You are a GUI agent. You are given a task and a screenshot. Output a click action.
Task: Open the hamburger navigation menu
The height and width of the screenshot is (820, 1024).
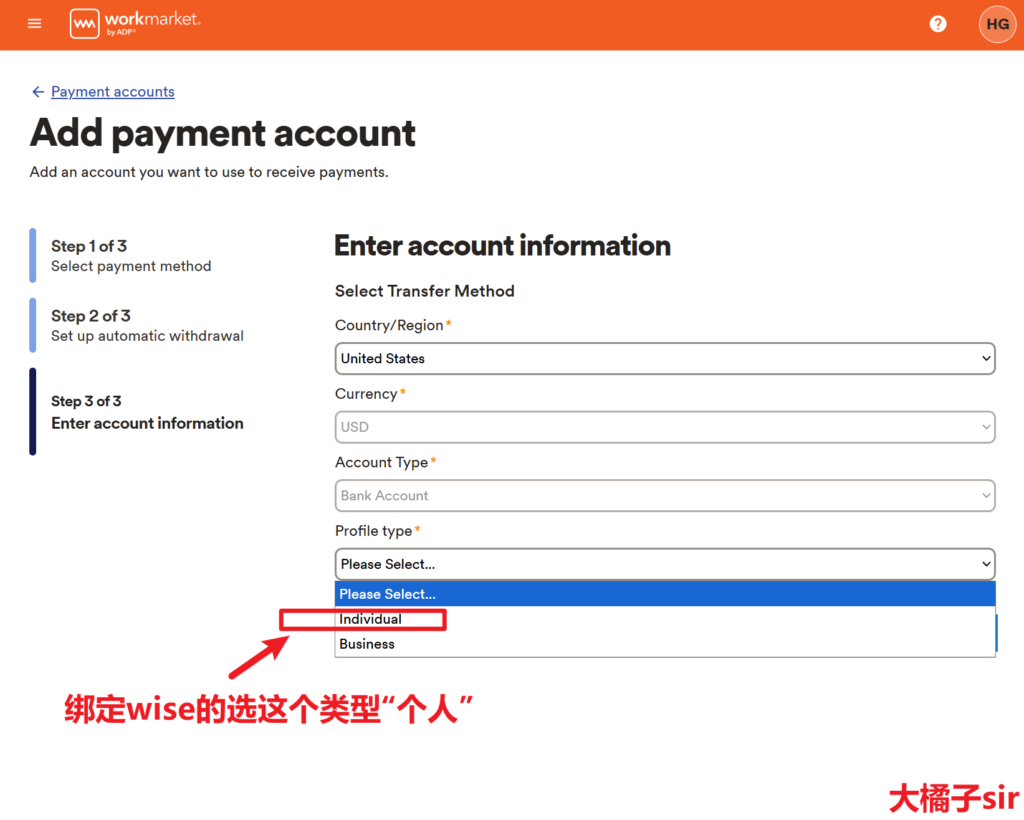pyautogui.click(x=35, y=24)
